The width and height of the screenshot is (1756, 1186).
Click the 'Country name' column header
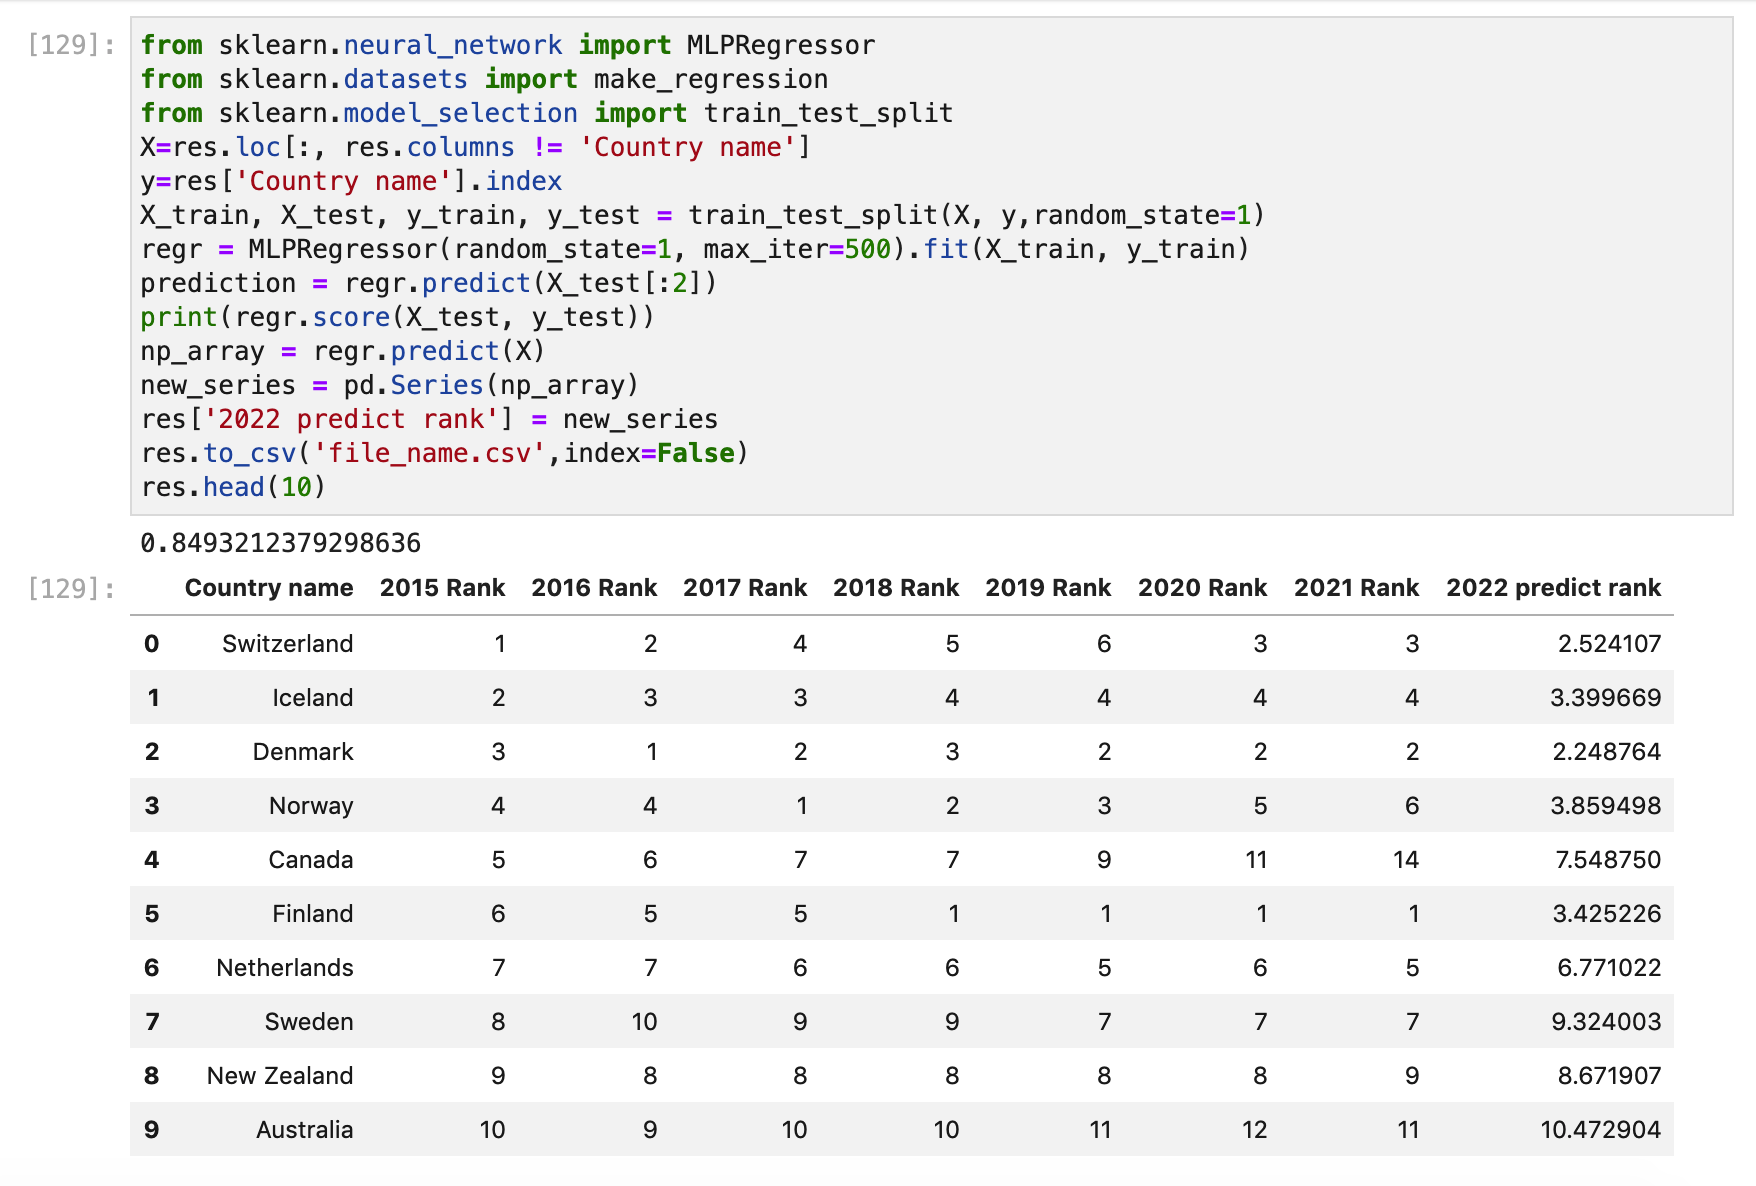click(x=269, y=588)
